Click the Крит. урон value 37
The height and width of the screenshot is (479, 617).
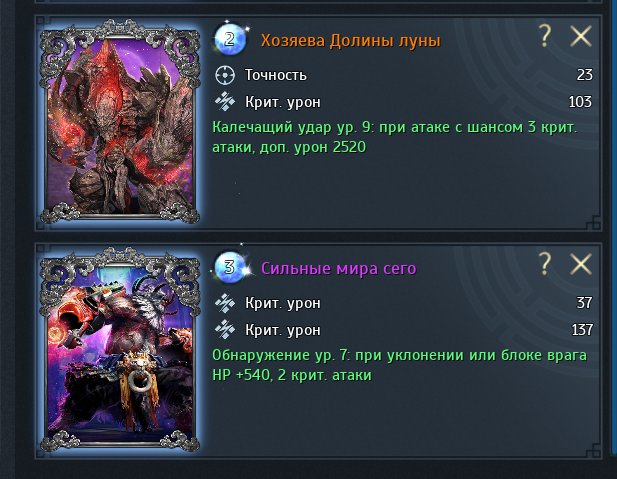[x=584, y=303]
